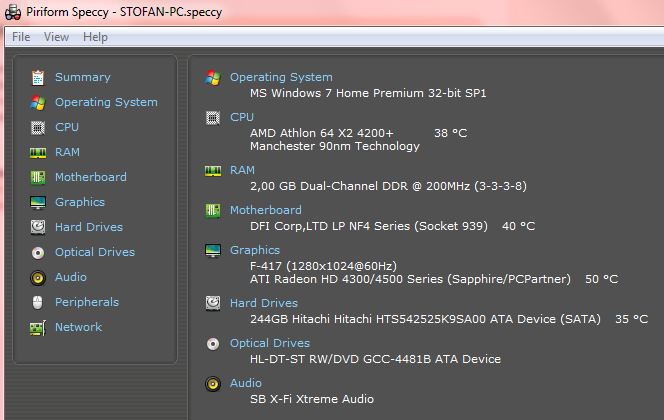Click the Network icon in sidebar
664x420 pixels.
38,327
